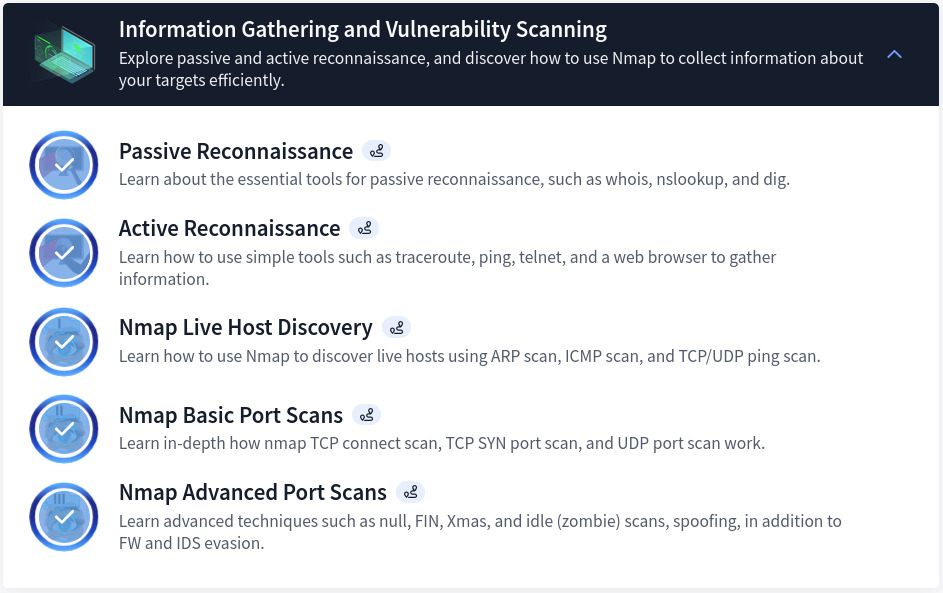Click the module description about Nmap reconnaissance

coord(490,69)
